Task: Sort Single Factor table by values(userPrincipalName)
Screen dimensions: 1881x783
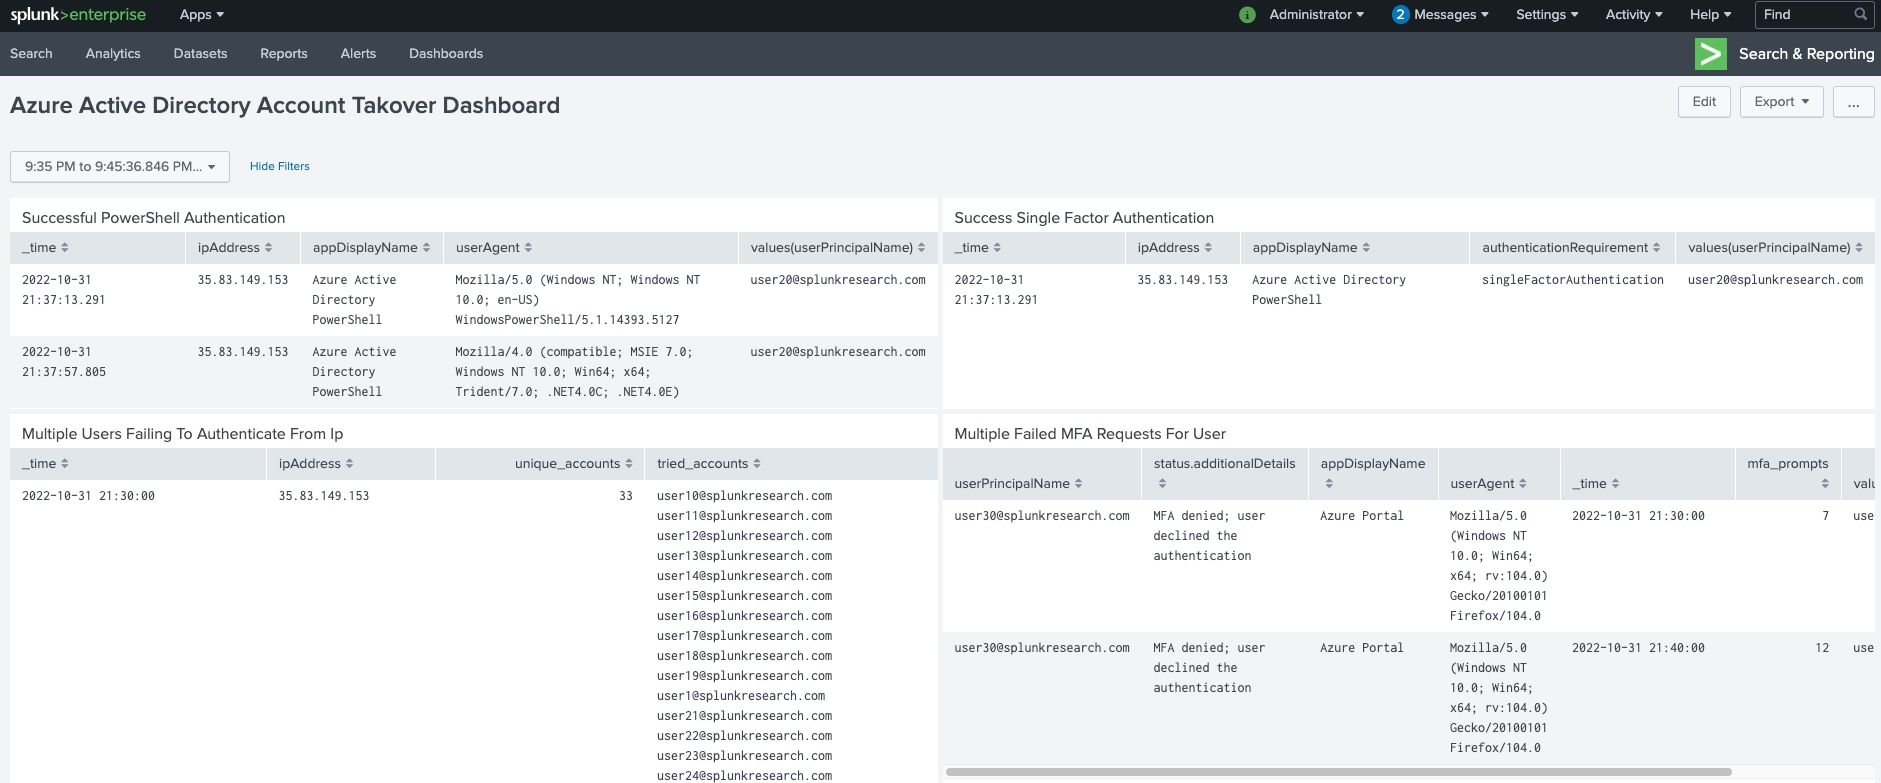Action: tap(1776, 248)
